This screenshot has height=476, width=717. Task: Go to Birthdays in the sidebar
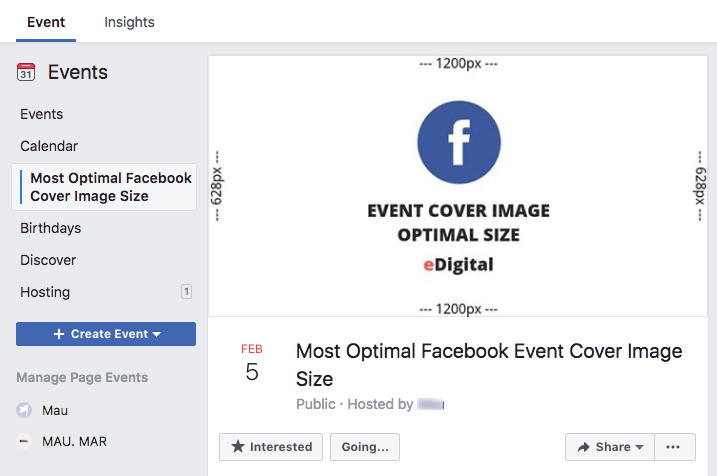50,228
